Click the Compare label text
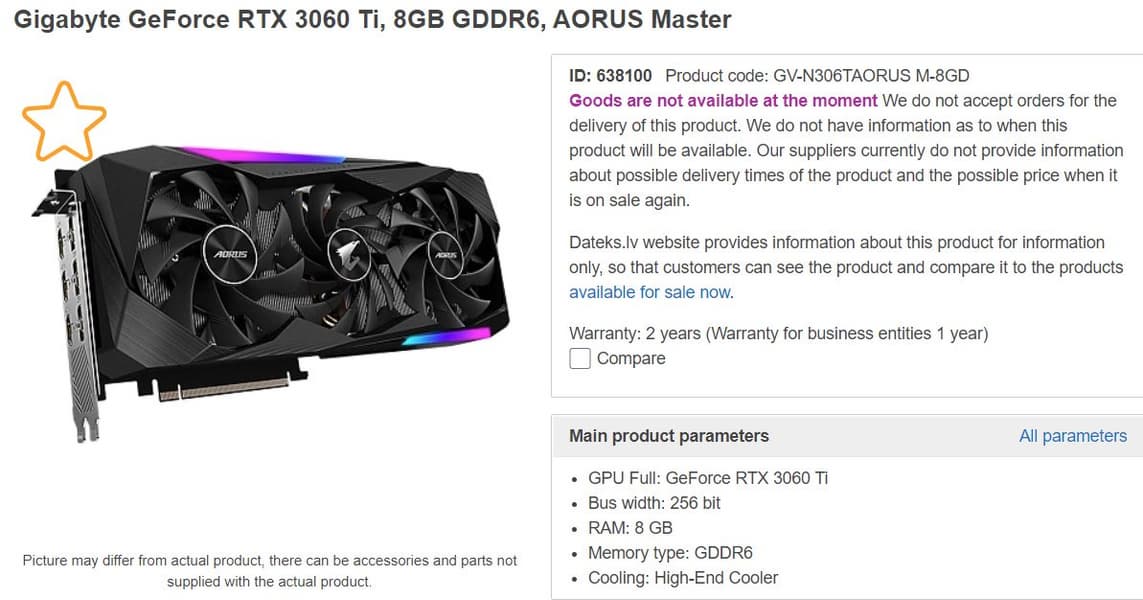 click(631, 359)
